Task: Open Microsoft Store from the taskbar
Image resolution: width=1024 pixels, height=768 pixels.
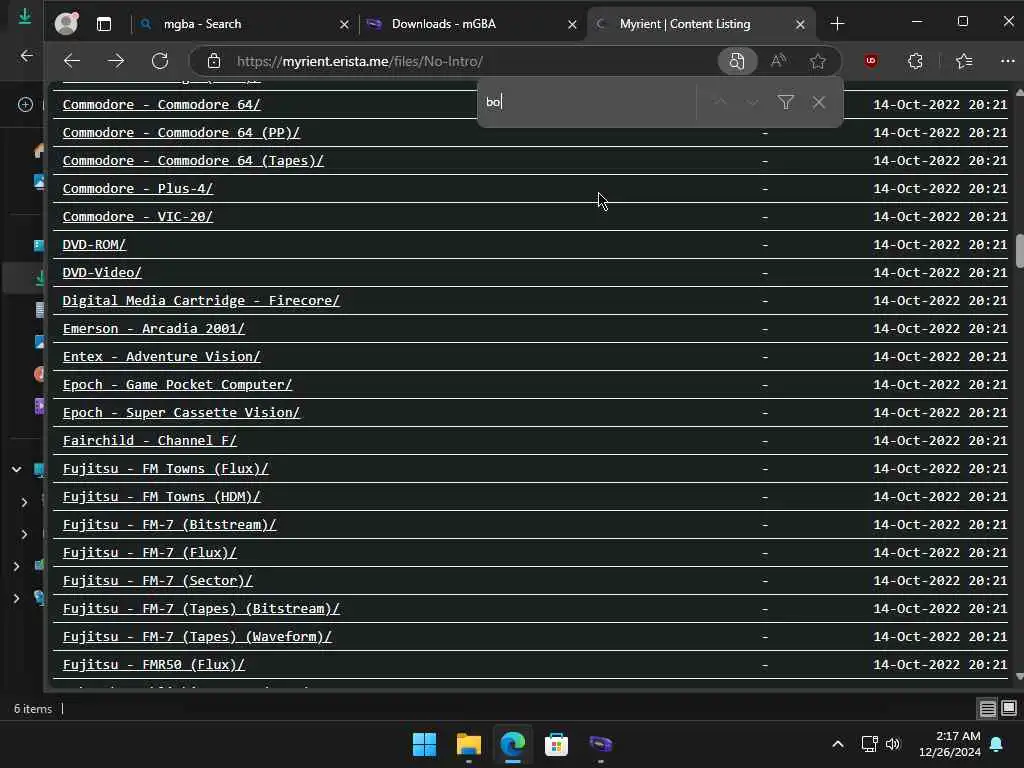Action: 556,744
